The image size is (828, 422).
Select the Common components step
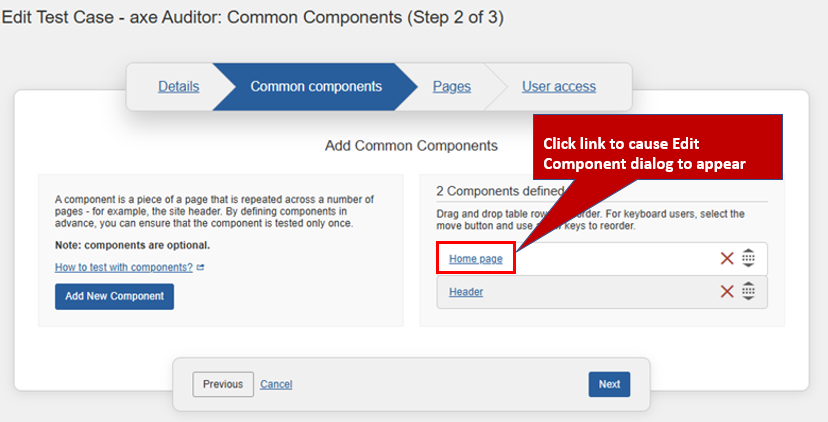(316, 87)
